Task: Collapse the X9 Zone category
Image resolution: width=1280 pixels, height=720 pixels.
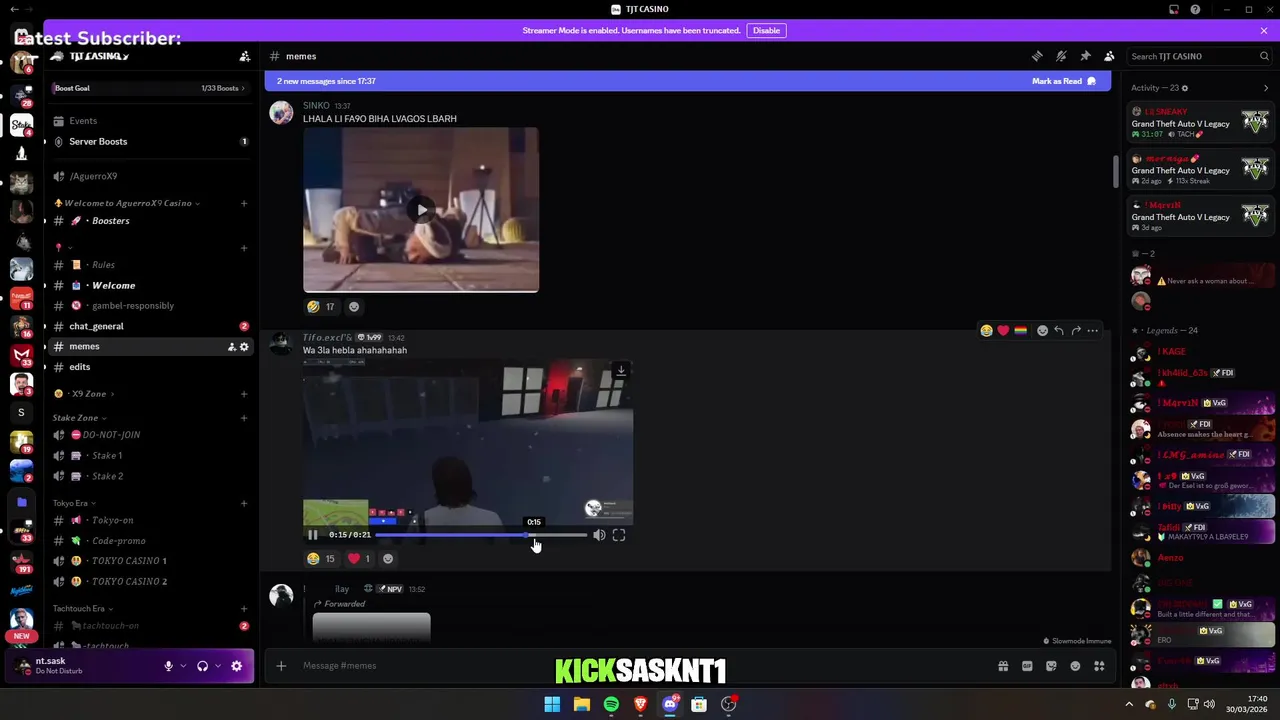Action: click(85, 394)
